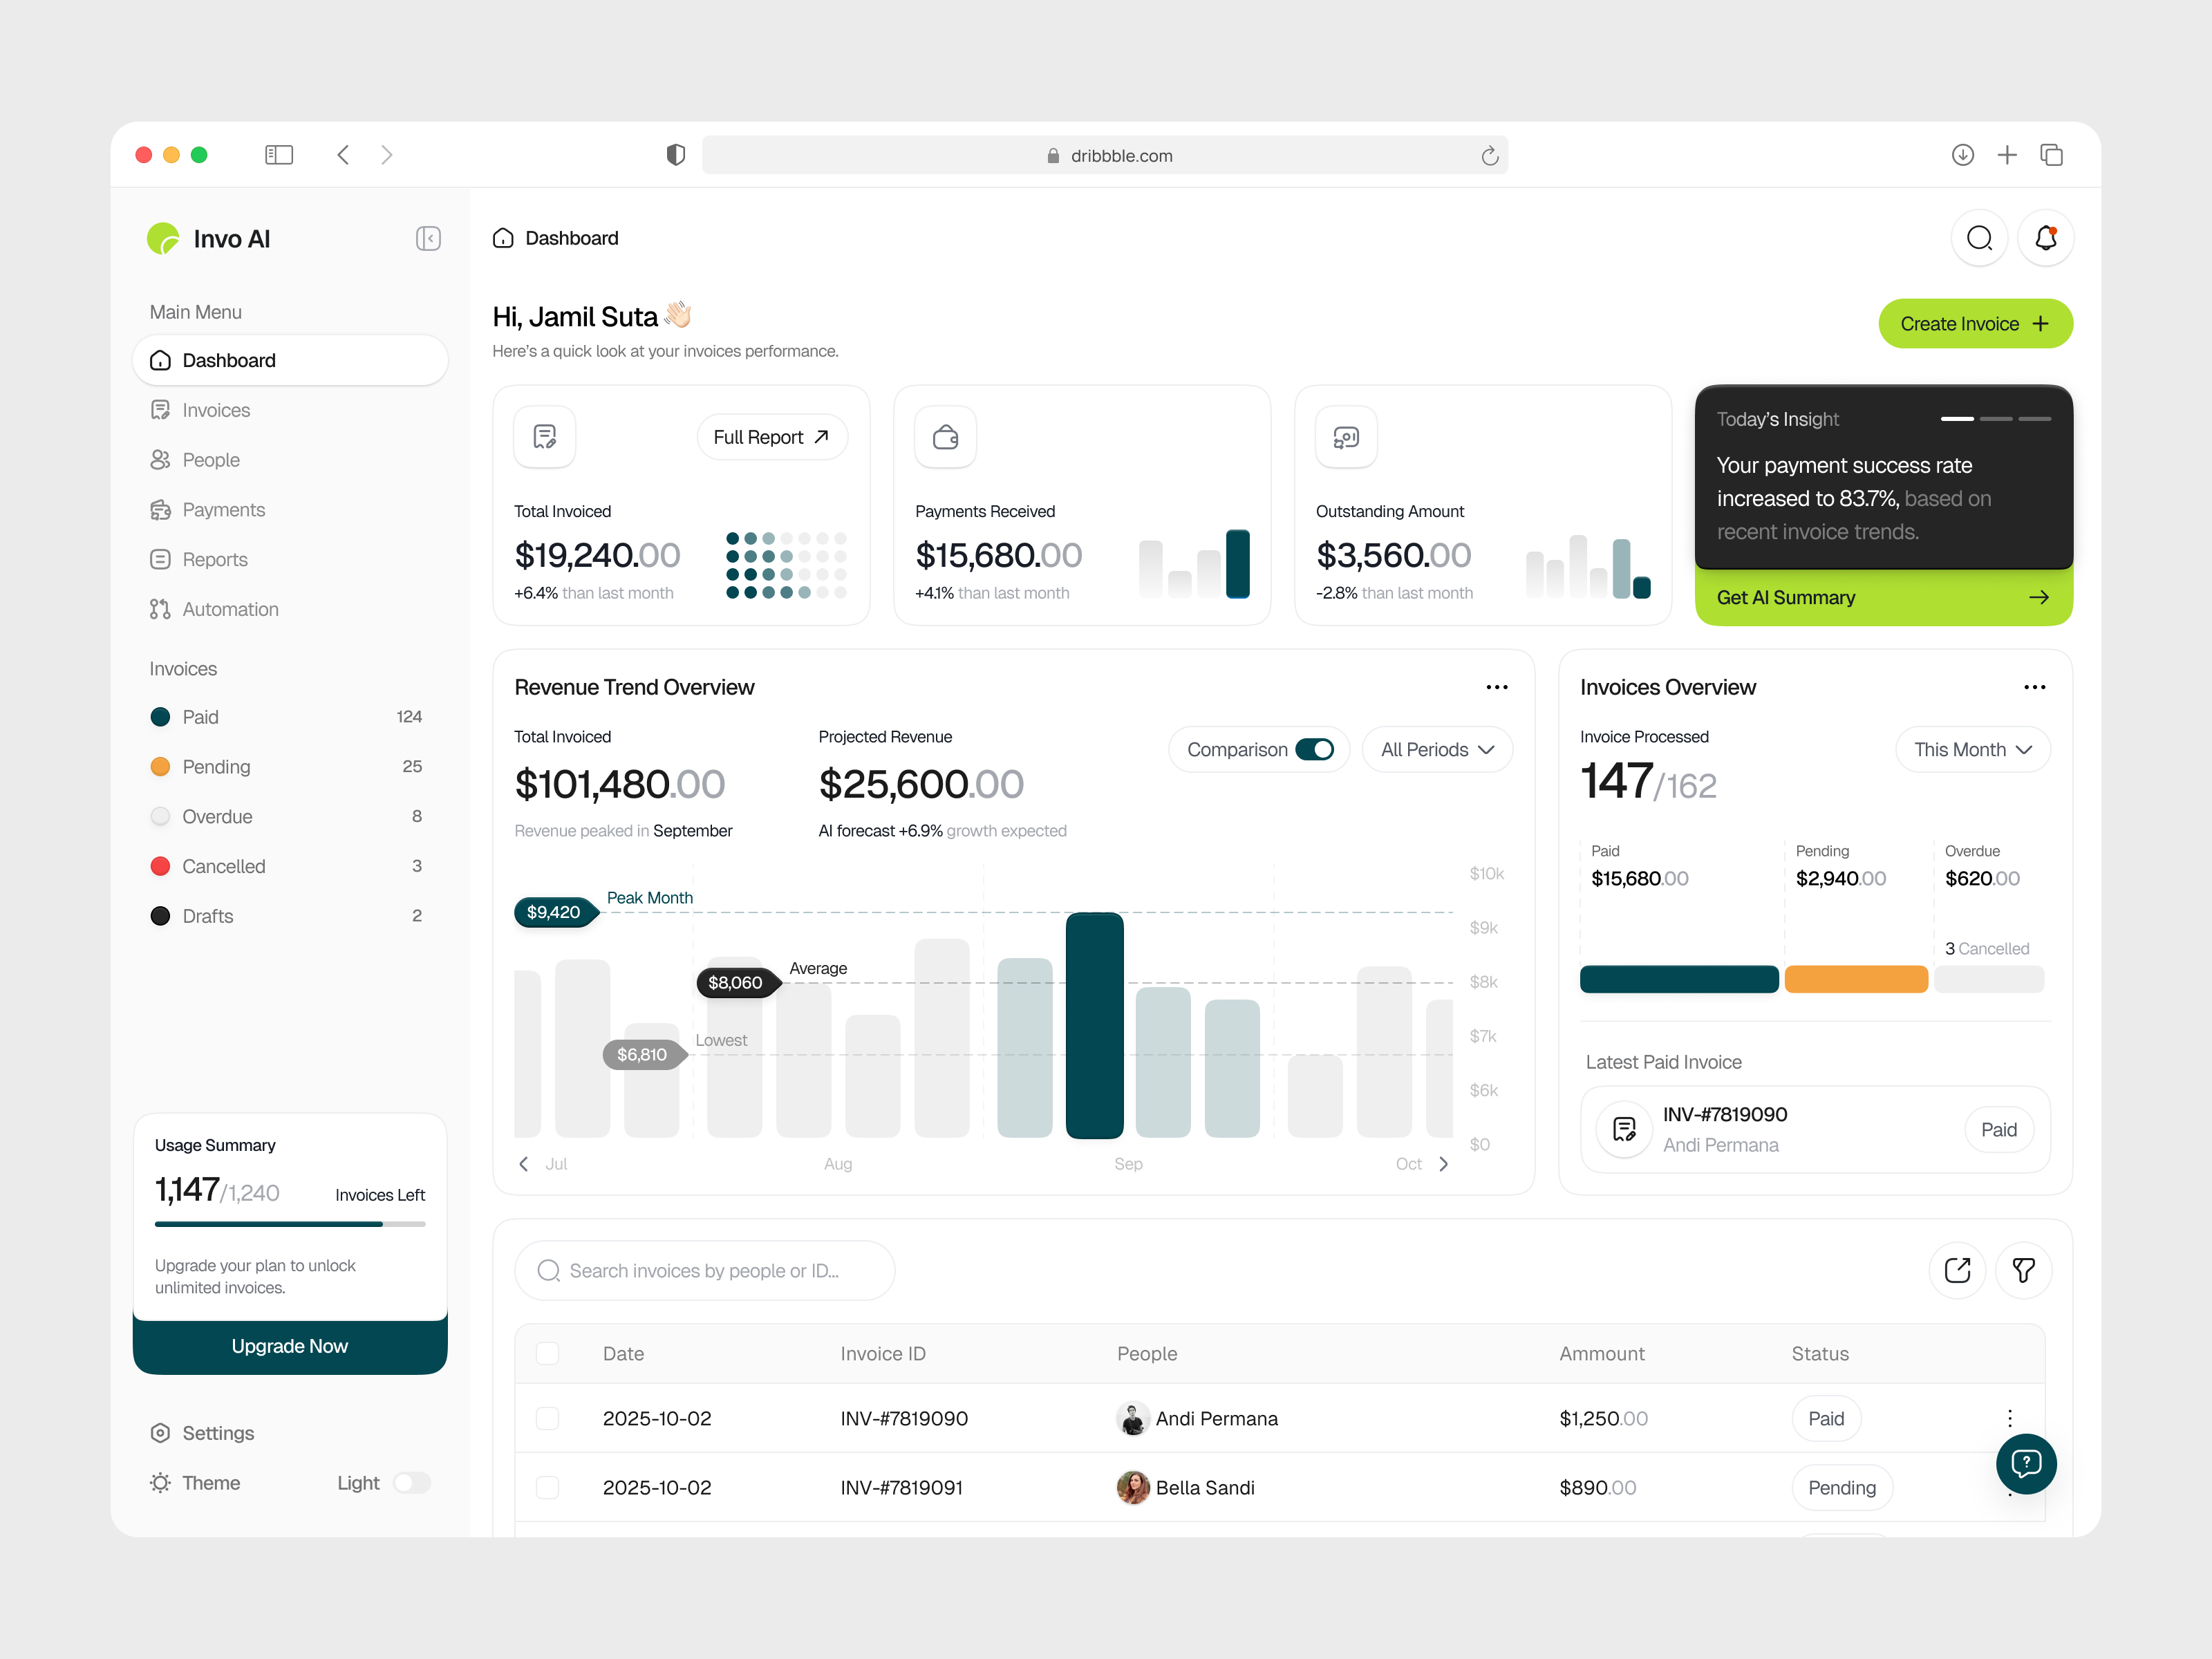2212x1659 pixels.
Task: Select People in the sidebar menu
Action: pos(211,459)
